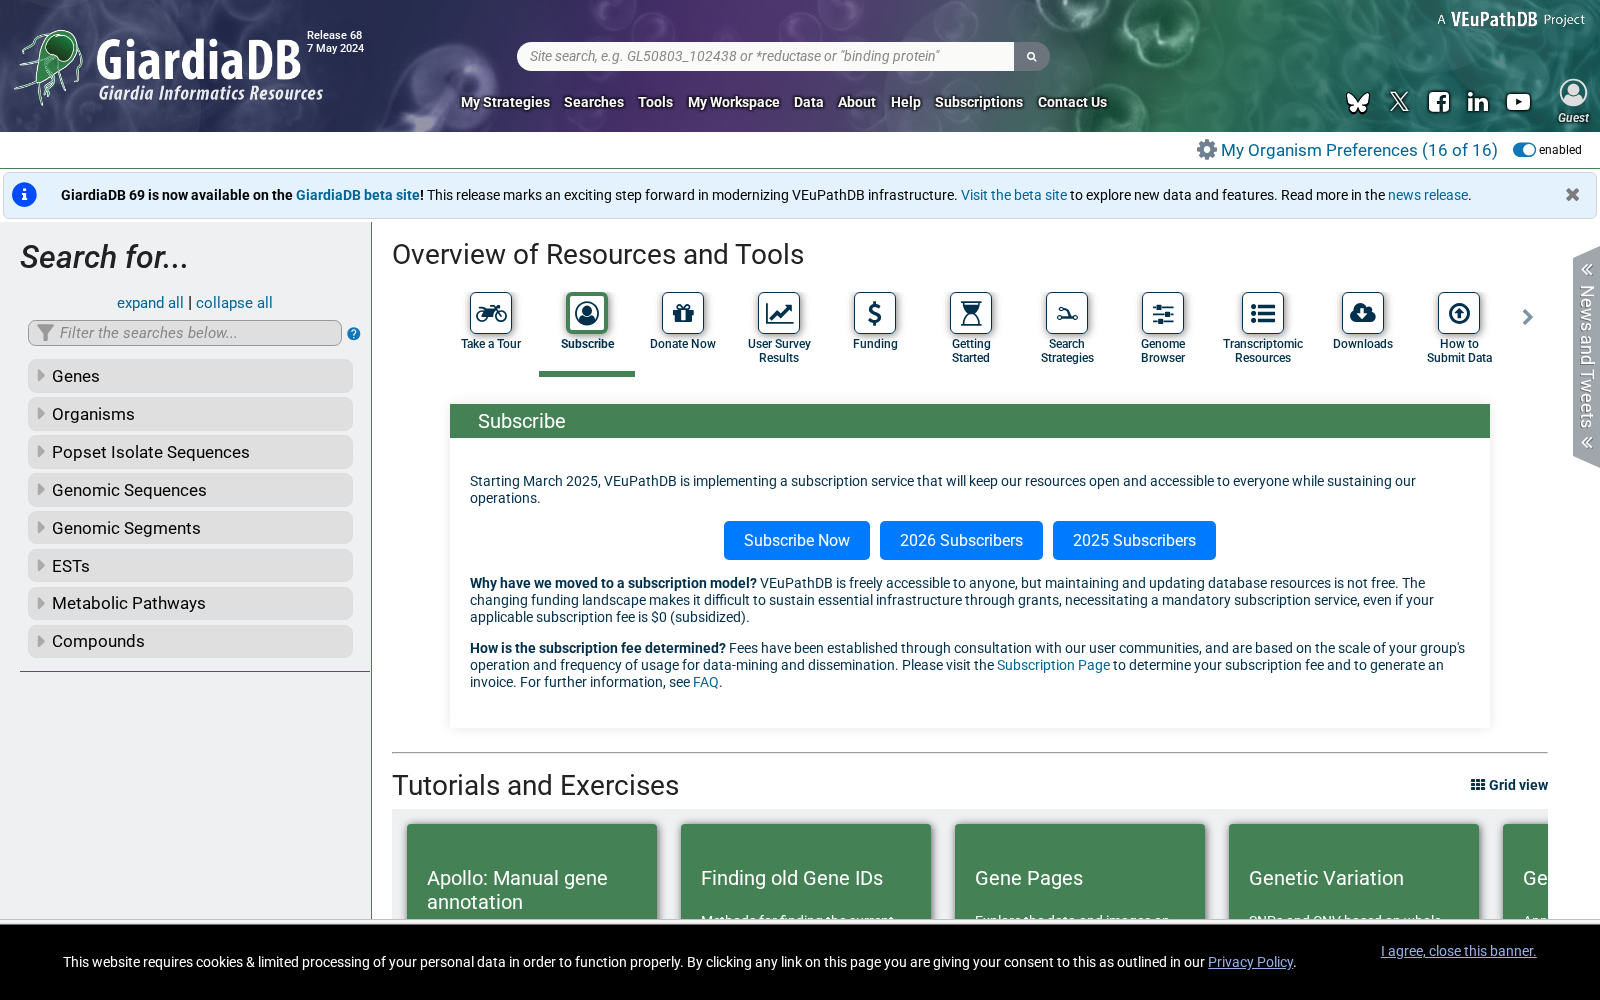Viewport: 1600px width, 1000px height.
Task: Expand the Genomic Segments category
Action: click(190, 528)
